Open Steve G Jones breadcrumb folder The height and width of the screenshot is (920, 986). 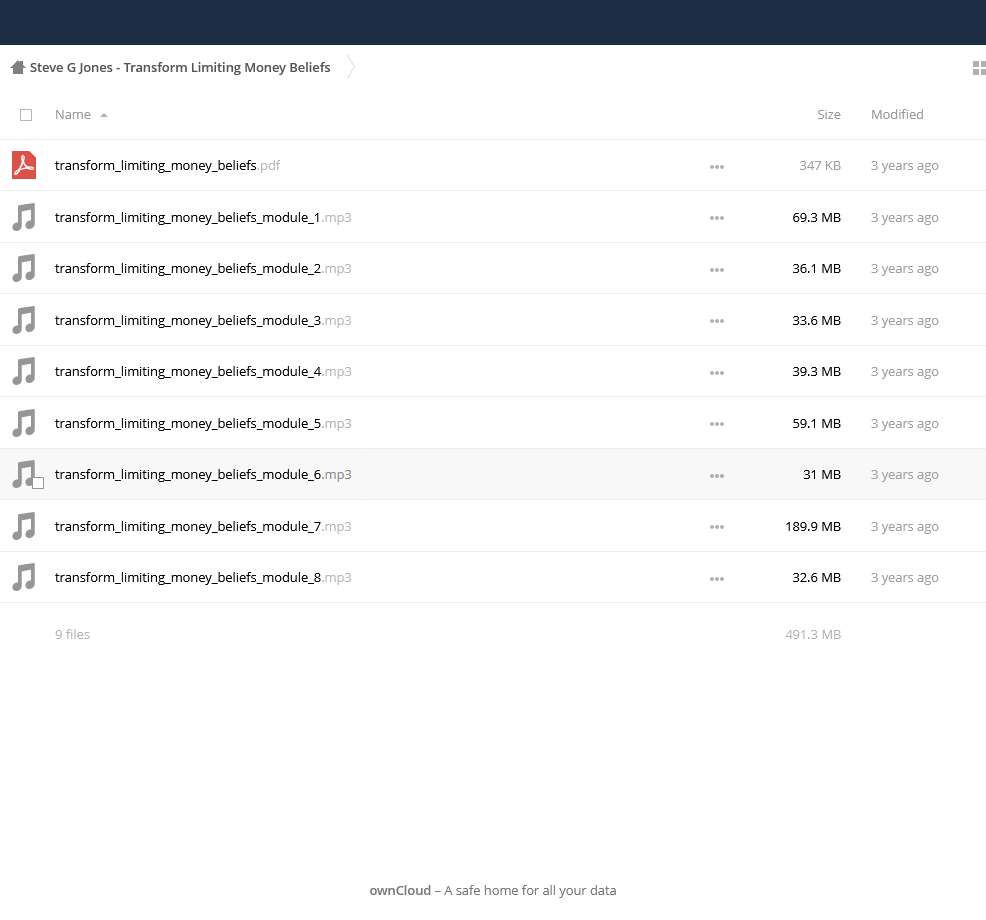point(180,67)
